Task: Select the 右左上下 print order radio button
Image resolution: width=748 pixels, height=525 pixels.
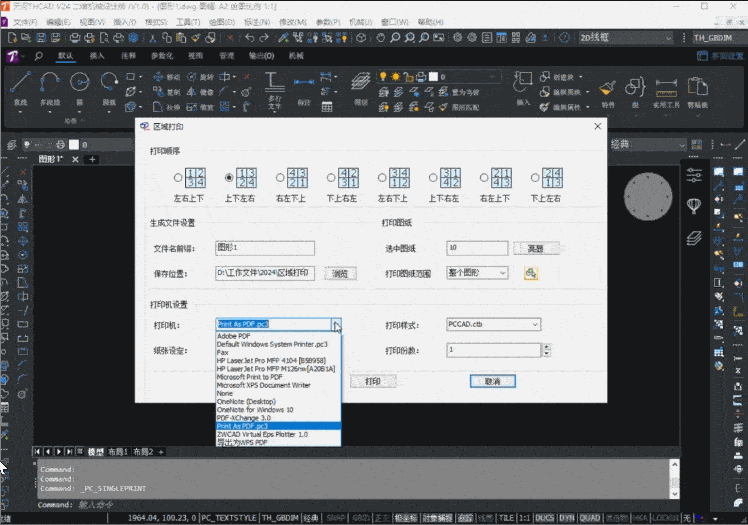Action: tap(484, 177)
